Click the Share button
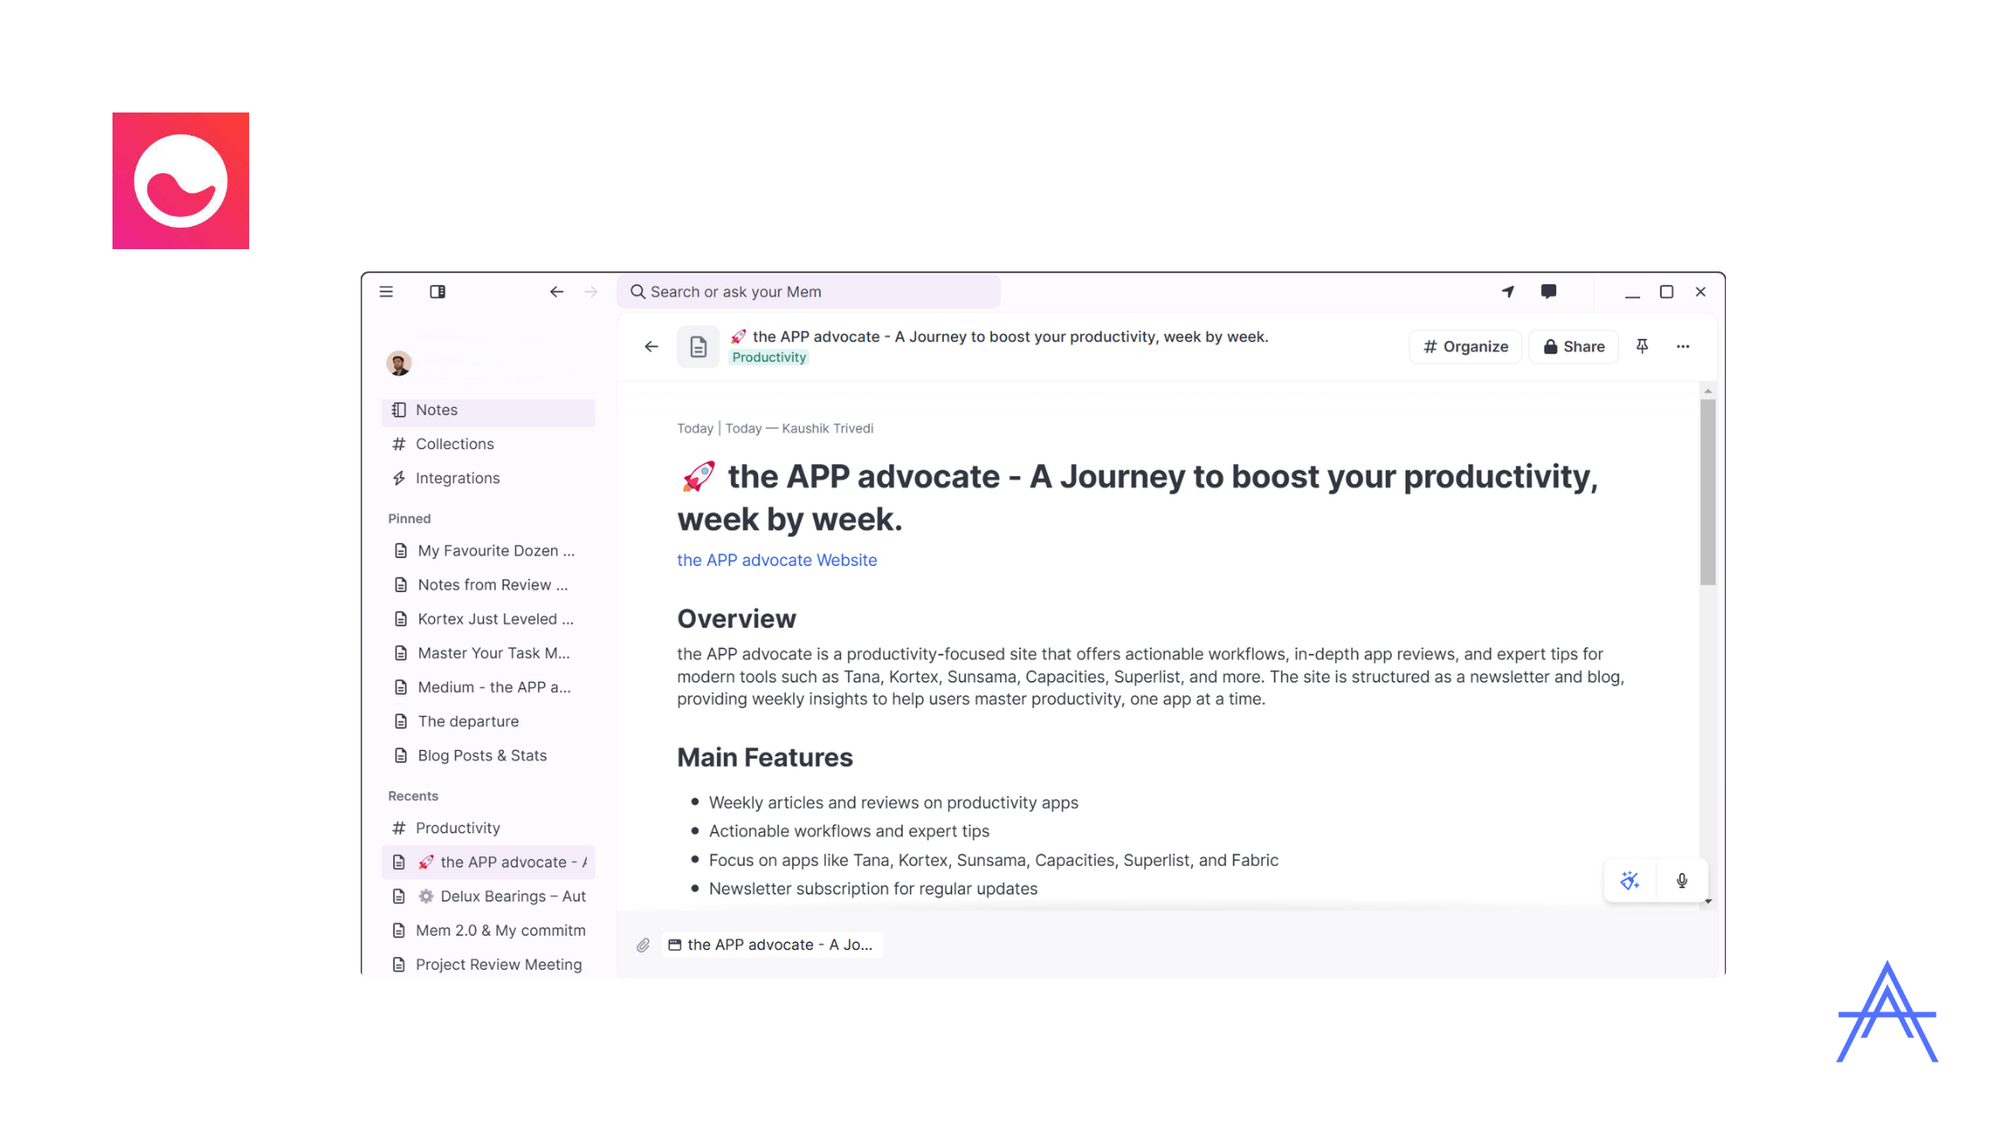Image resolution: width=2000 pixels, height=1125 pixels. click(x=1574, y=347)
